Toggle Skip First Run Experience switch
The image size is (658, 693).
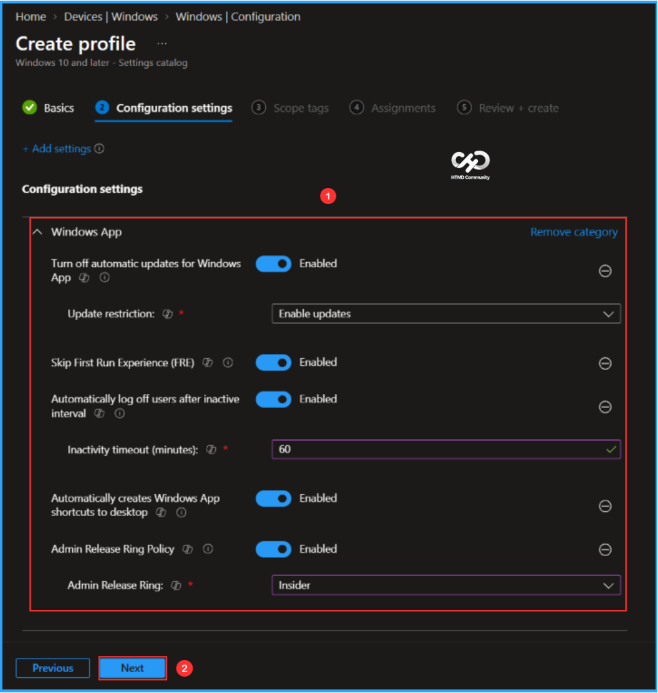point(274,362)
